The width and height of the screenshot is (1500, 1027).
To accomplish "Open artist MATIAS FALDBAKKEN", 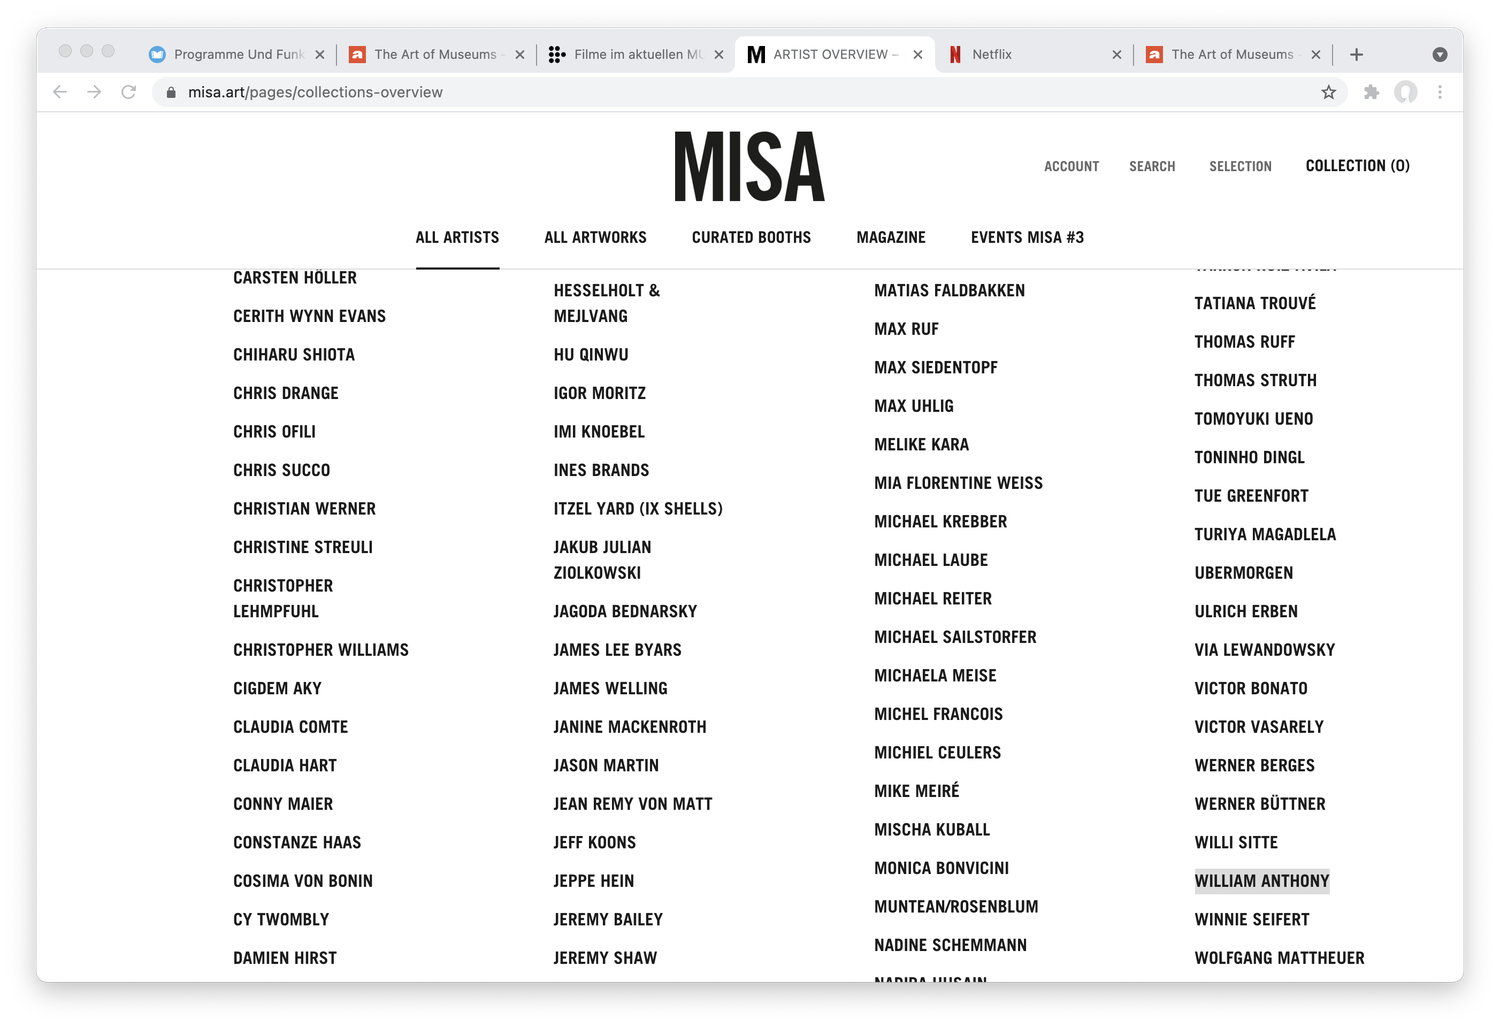I will [949, 291].
